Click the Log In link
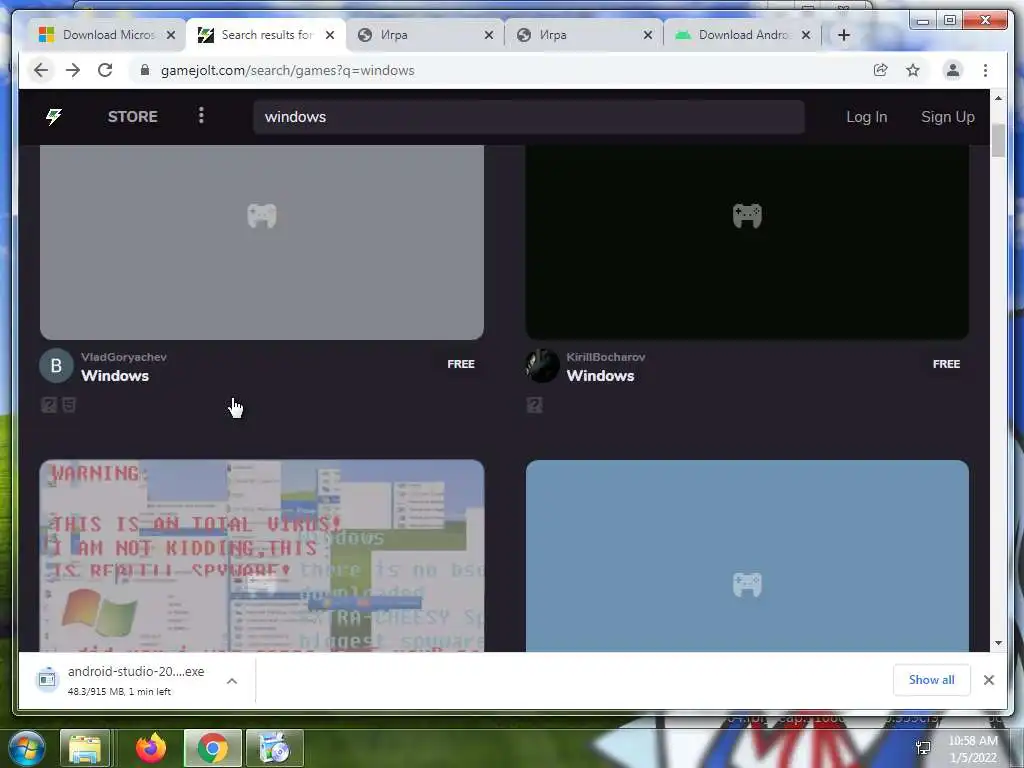The image size is (1024, 768). click(867, 117)
